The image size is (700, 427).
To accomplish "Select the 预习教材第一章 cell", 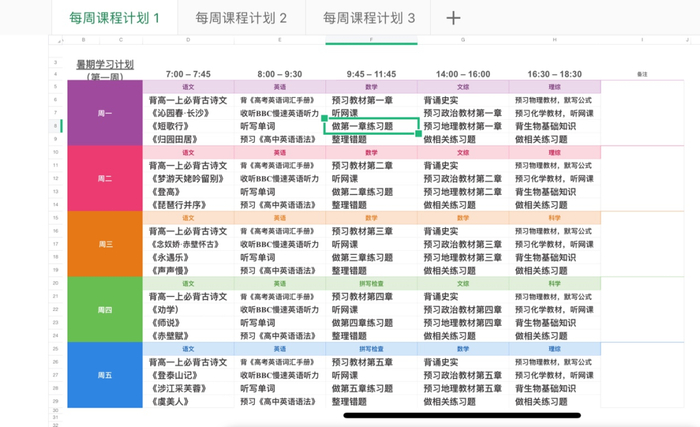I will pyautogui.click(x=371, y=100).
